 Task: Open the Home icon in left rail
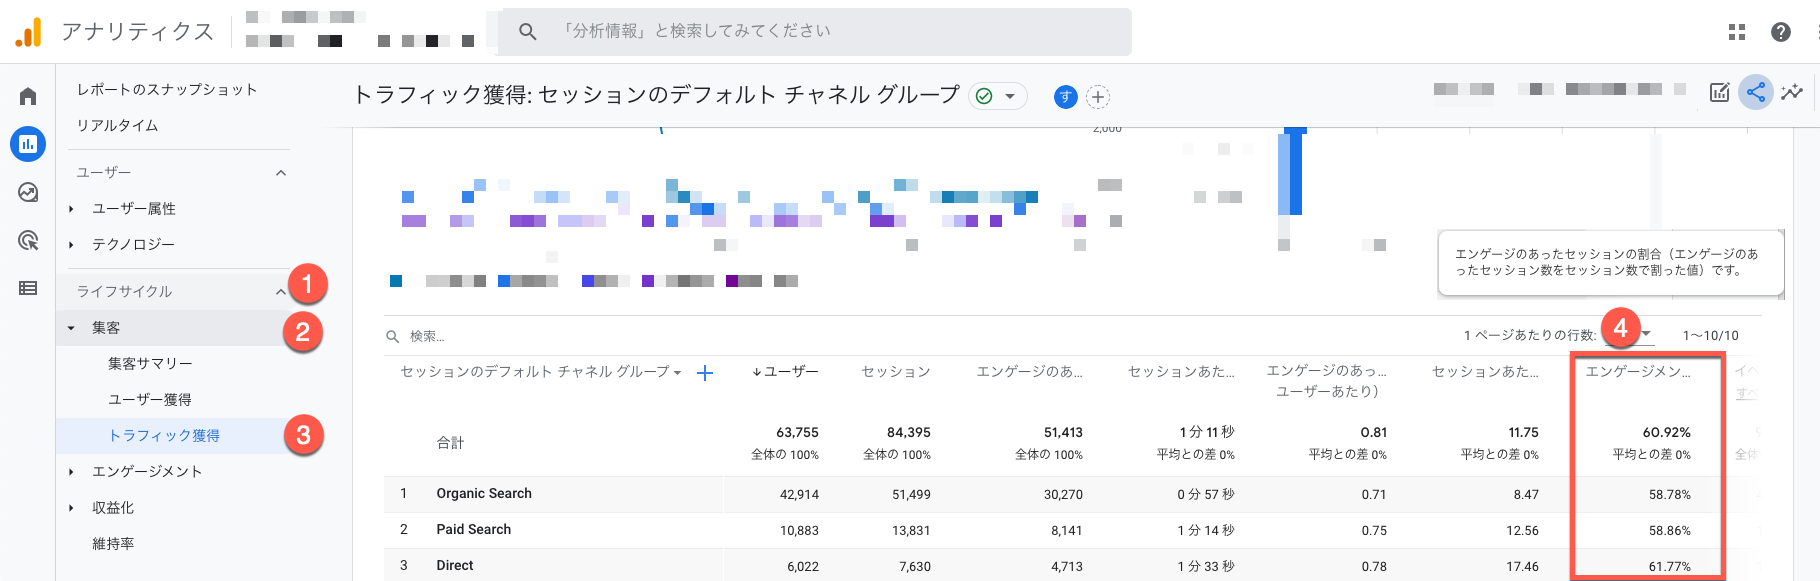coord(28,96)
